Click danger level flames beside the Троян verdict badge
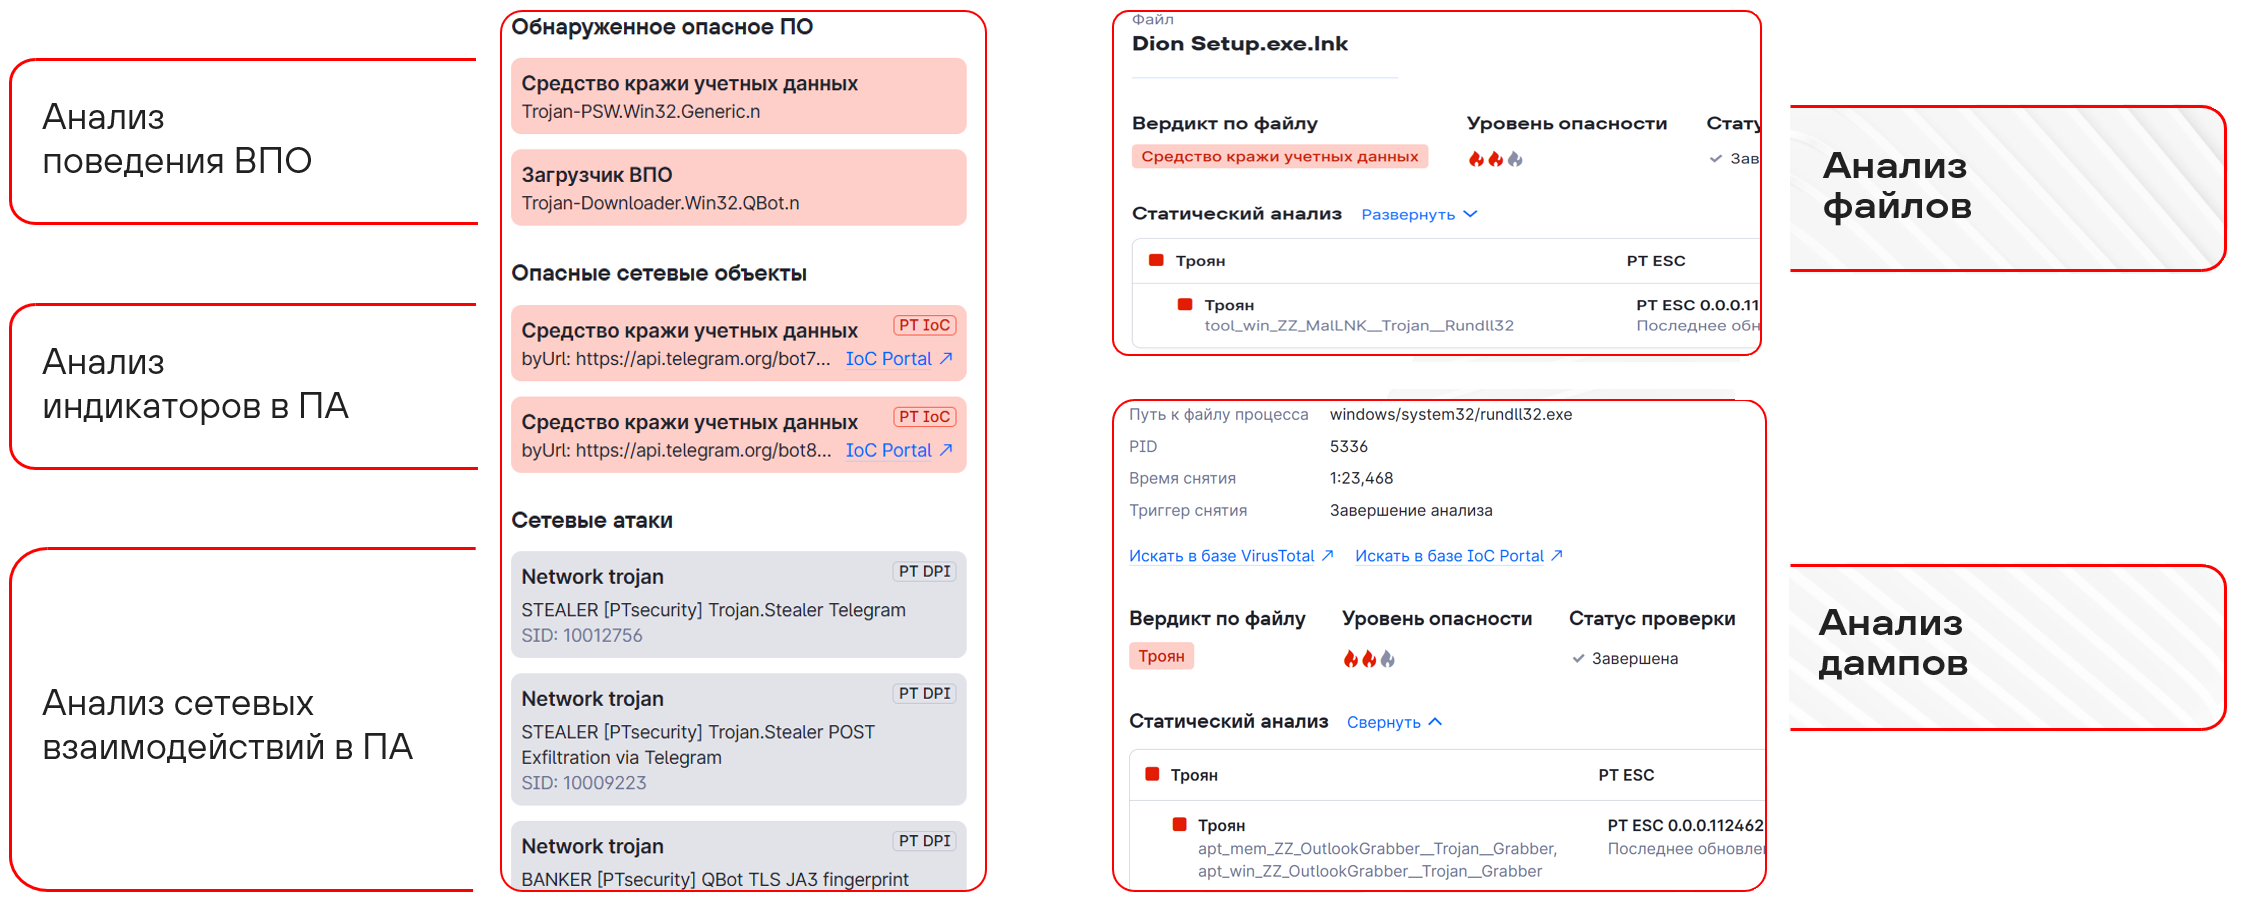Viewport: 2245px width, 903px height. 1369,659
